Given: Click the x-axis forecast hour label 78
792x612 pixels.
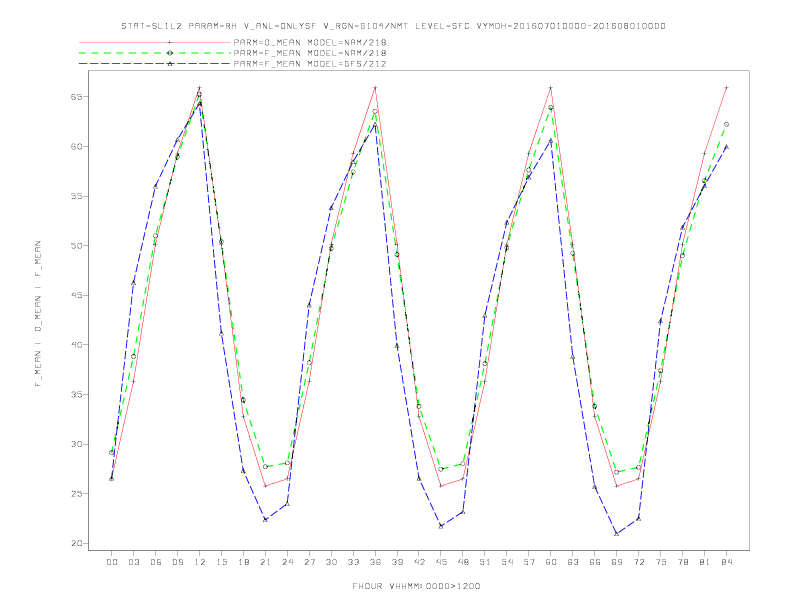Looking at the screenshot, I should click(683, 562).
